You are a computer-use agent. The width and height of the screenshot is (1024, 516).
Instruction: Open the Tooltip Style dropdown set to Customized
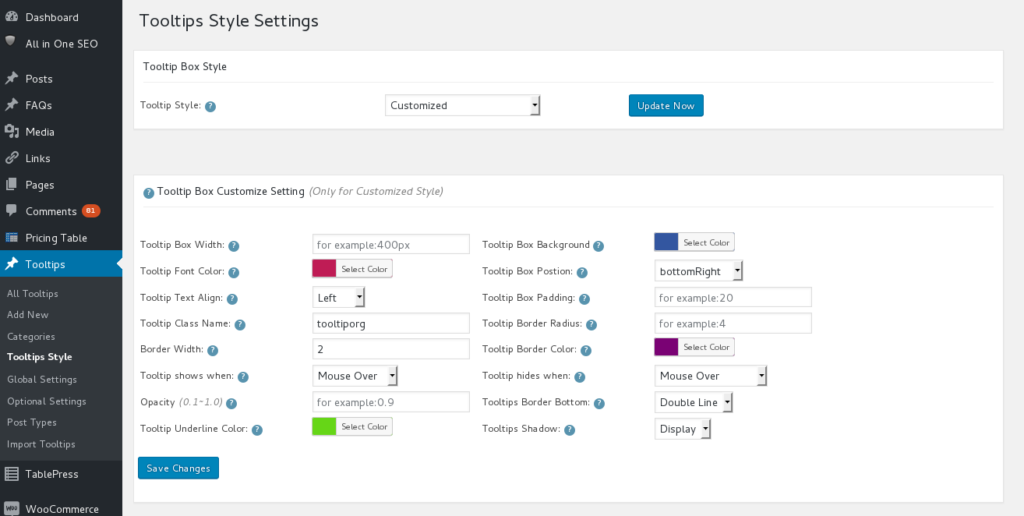tap(462, 105)
